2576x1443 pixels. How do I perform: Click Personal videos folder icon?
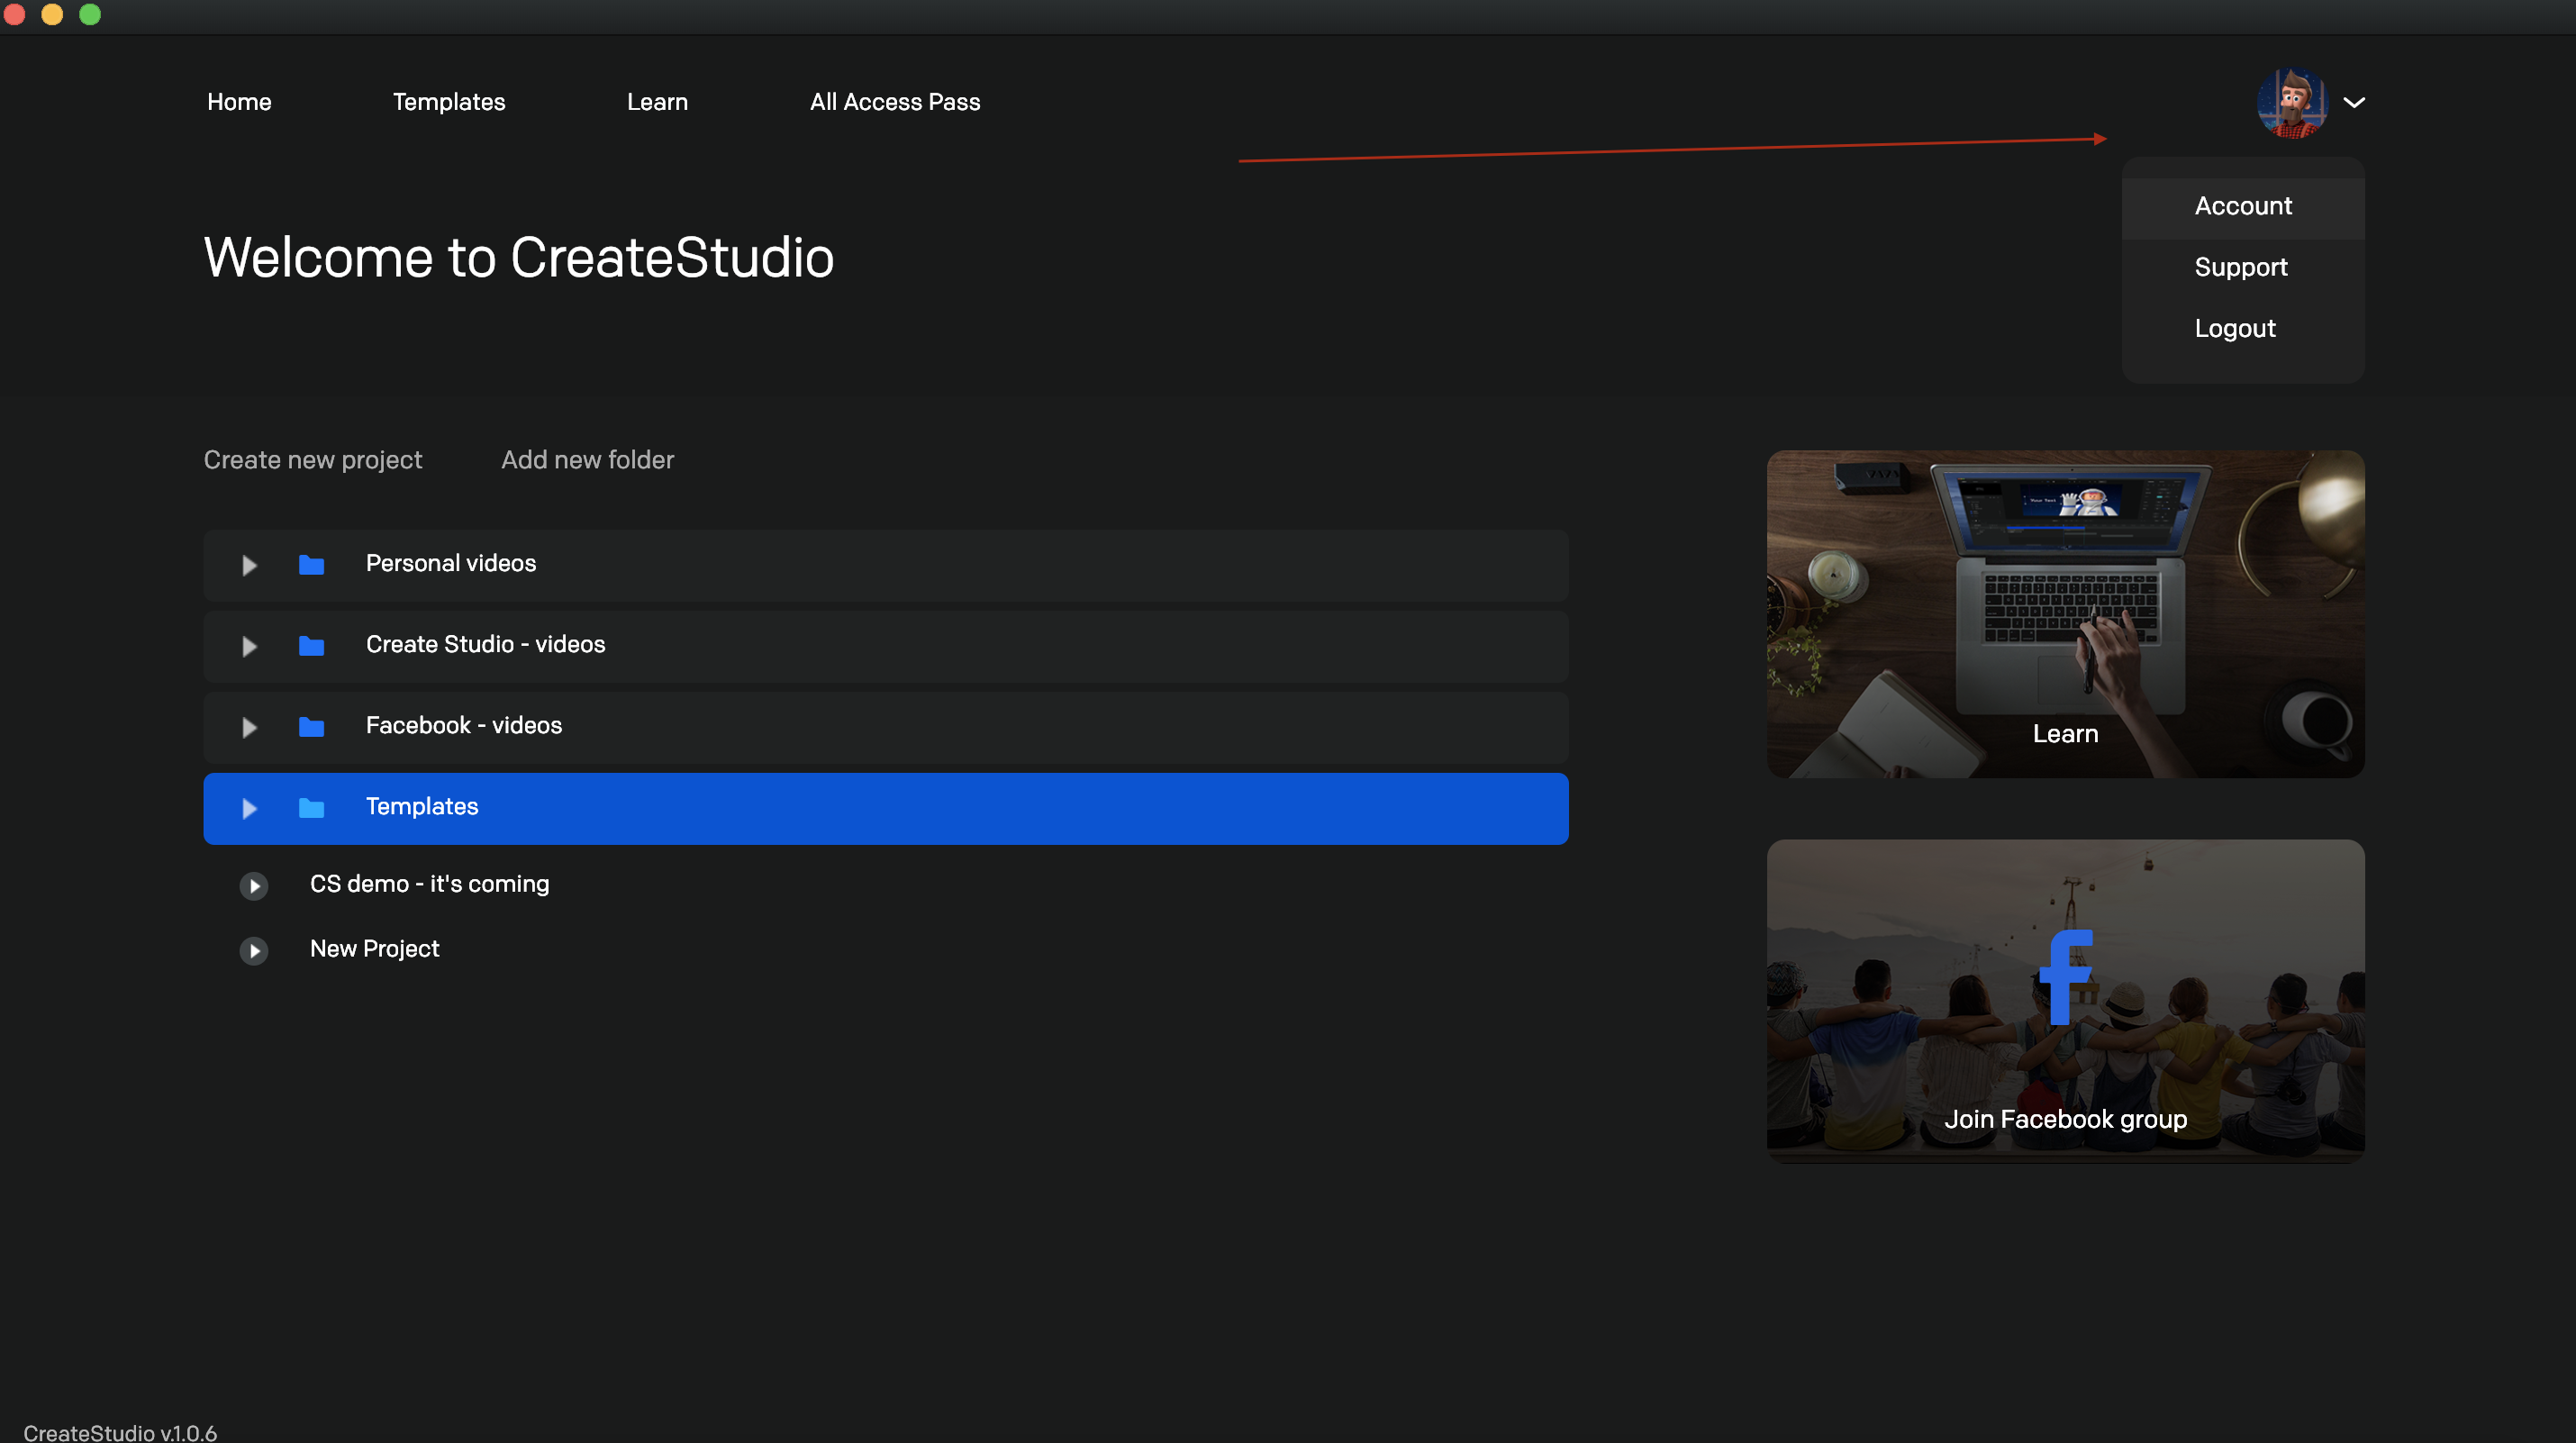(x=311, y=565)
